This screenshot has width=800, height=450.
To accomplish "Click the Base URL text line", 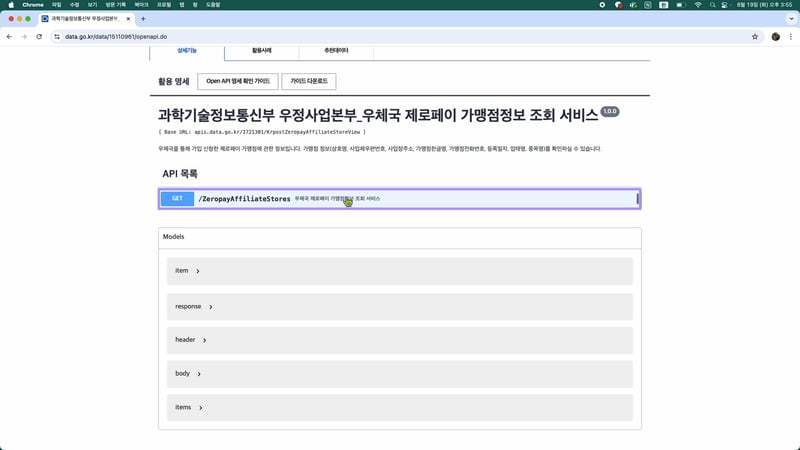I will (x=262, y=132).
